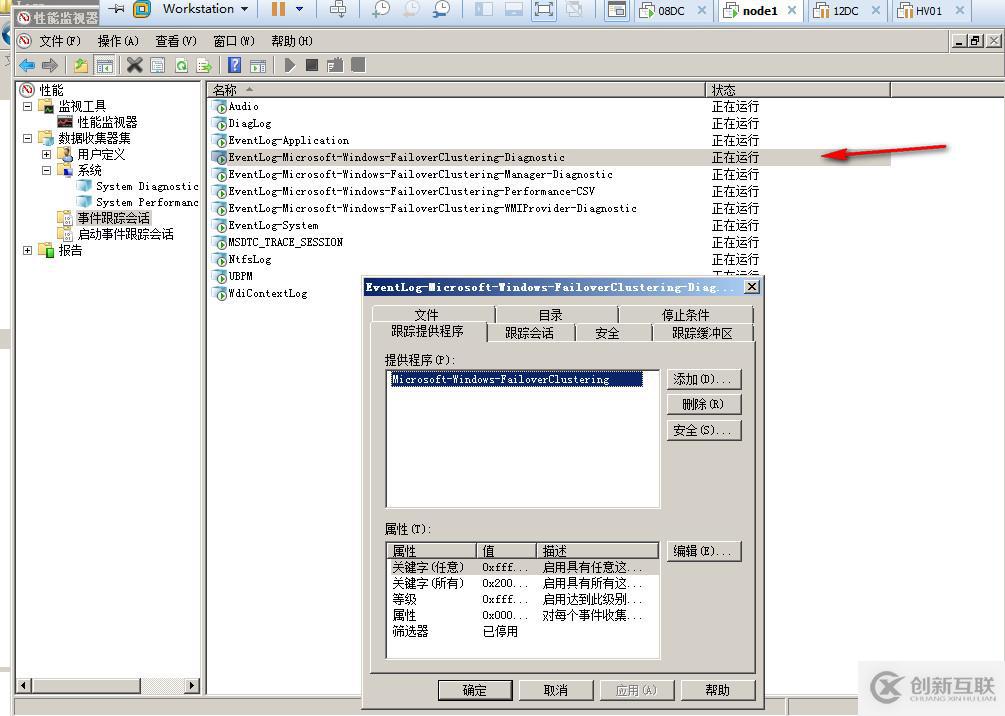The image size is (1005, 716).
Task: Switch to the 跟踪缓冲区 dialog tab
Action: coord(702,333)
